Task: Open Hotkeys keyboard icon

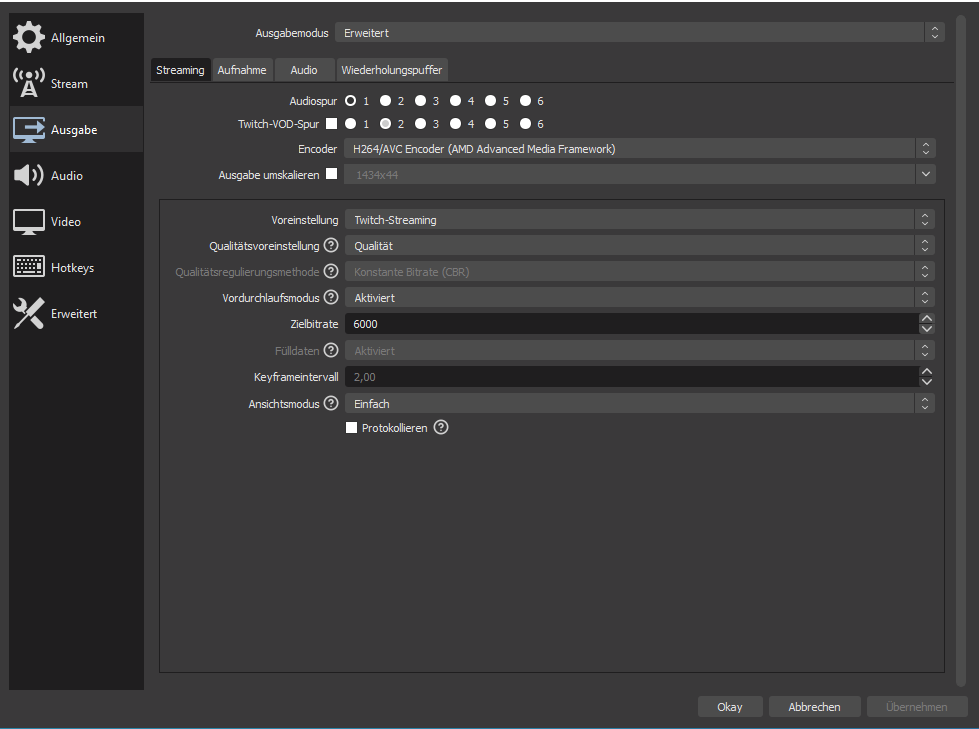Action: (x=28, y=268)
